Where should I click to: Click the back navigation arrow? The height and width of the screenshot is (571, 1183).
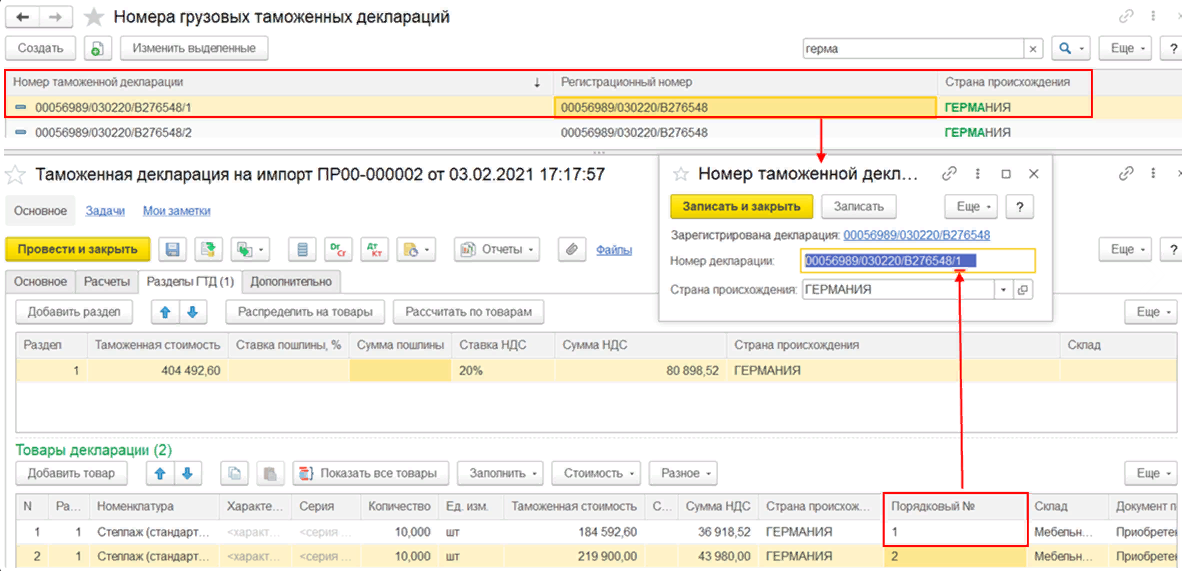click(22, 17)
